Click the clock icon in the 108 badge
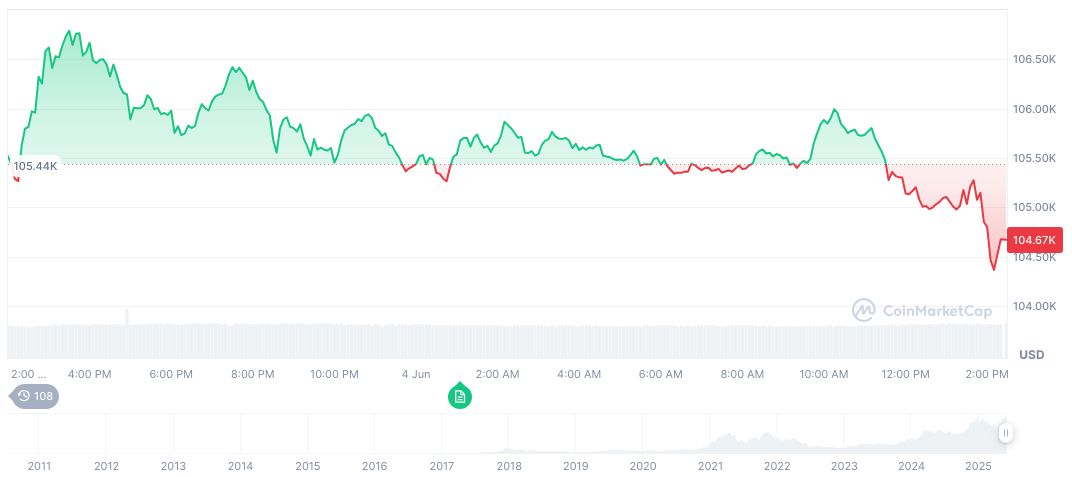Screen dimensions: 1072x477 coord(24,396)
